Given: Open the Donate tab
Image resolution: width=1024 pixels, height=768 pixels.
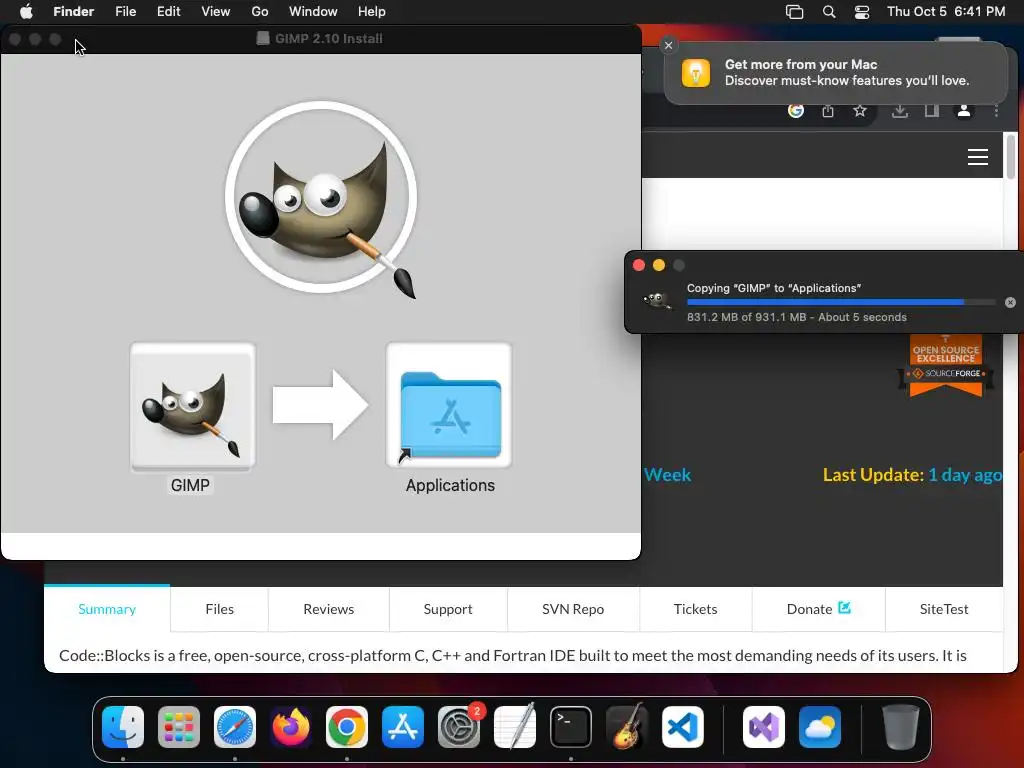Looking at the screenshot, I should (x=819, y=609).
